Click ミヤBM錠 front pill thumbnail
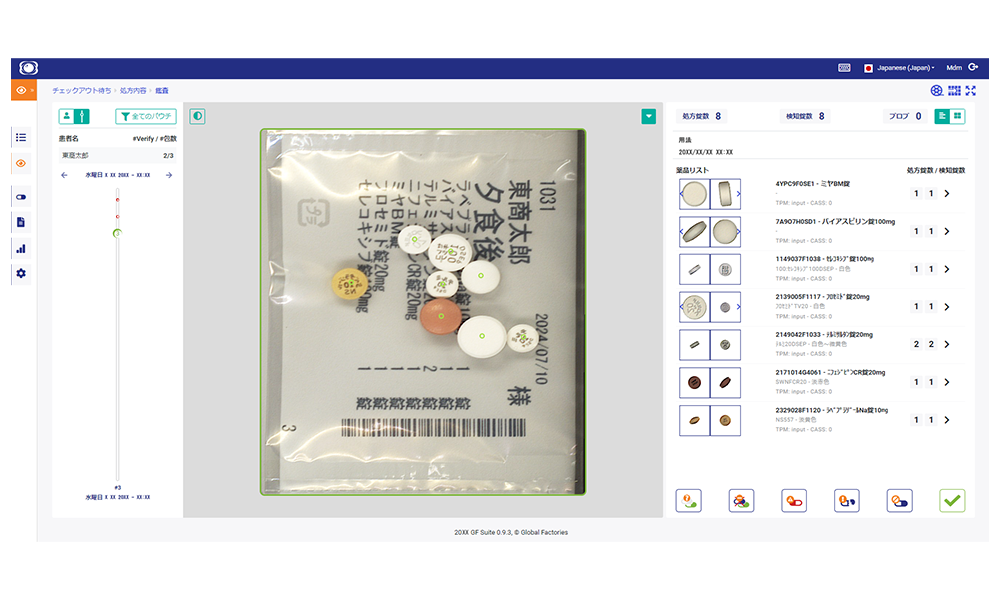 point(695,194)
